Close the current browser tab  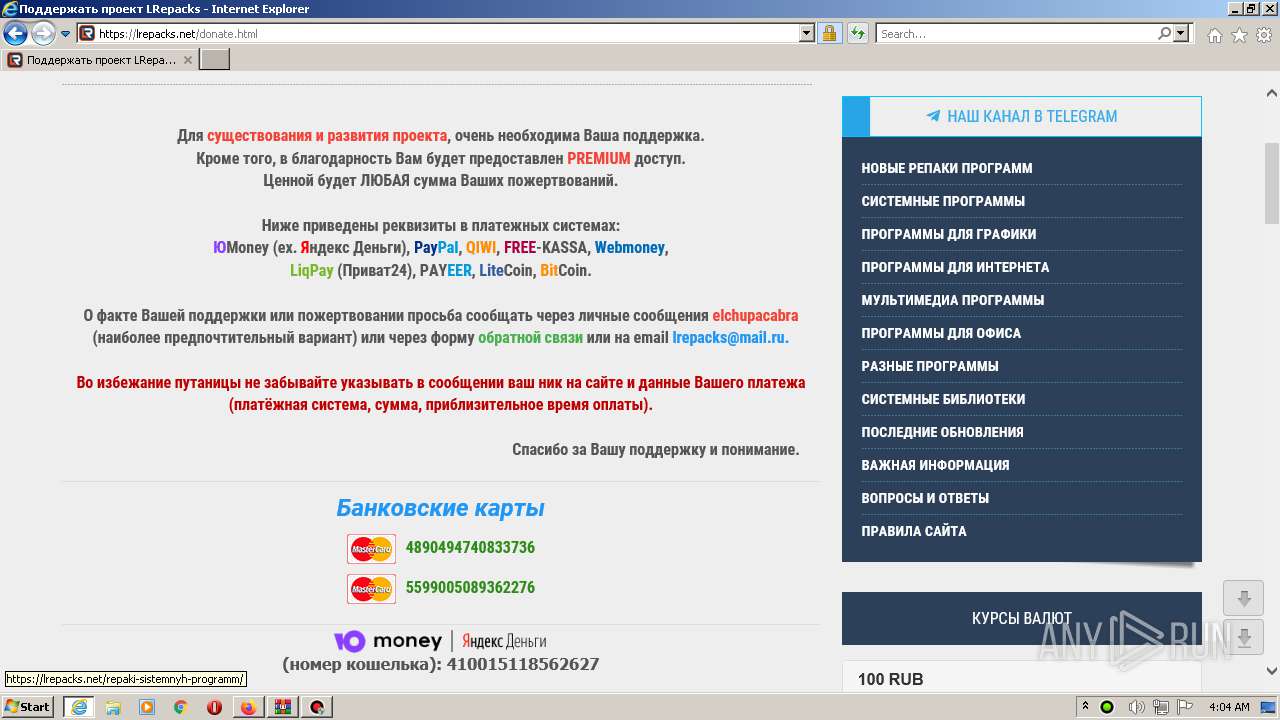187,60
